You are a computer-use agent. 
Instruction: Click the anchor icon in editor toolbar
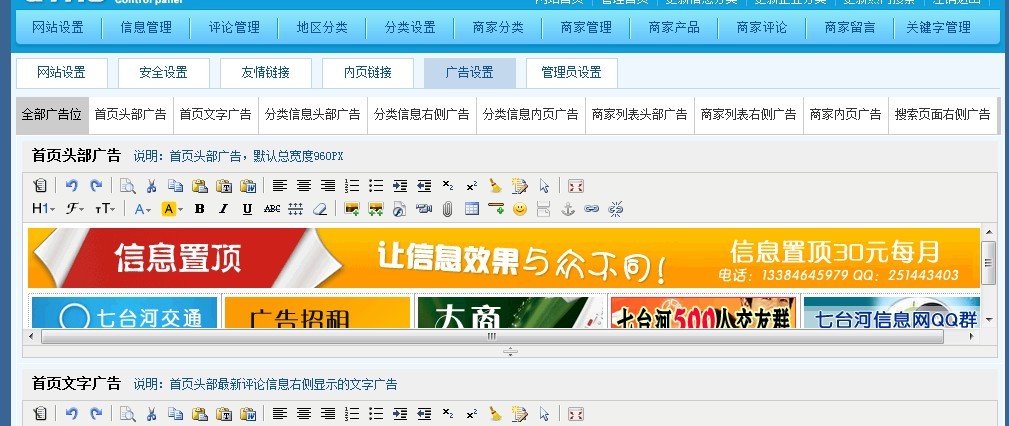567,209
